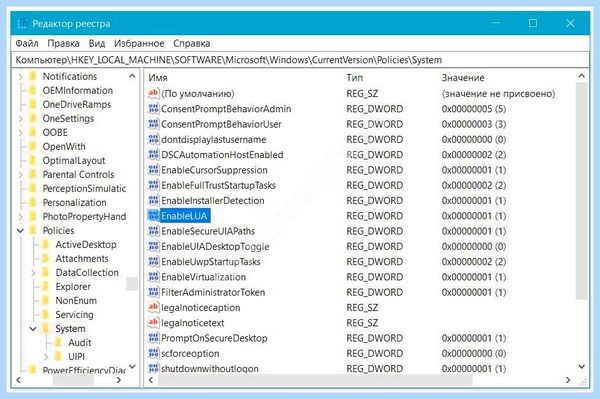600x399 pixels.
Task: Click the Audit folder icon
Action: tap(59, 343)
